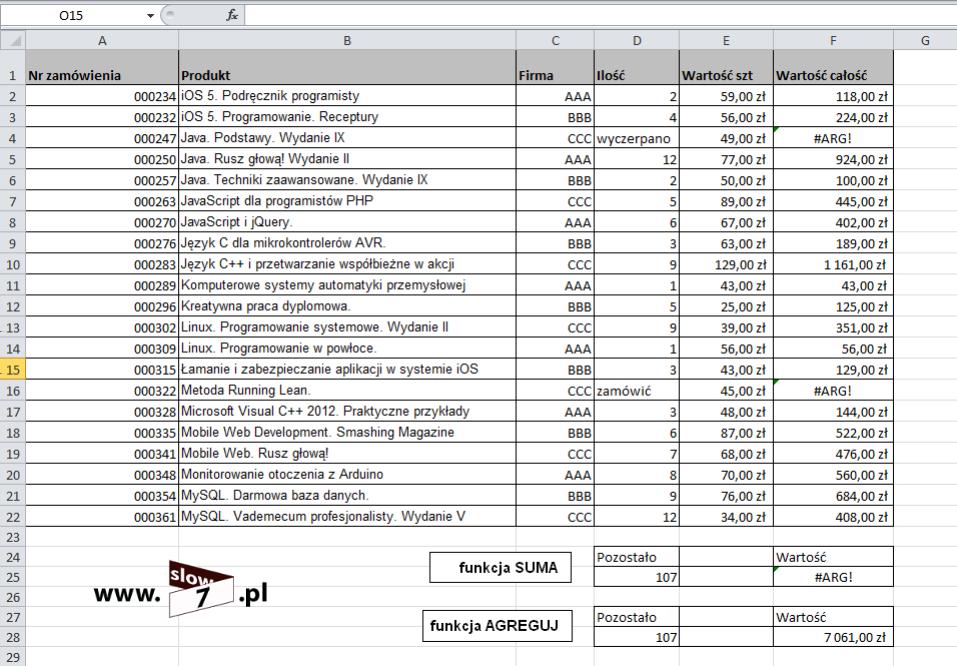Select column B header

[x=347, y=41]
